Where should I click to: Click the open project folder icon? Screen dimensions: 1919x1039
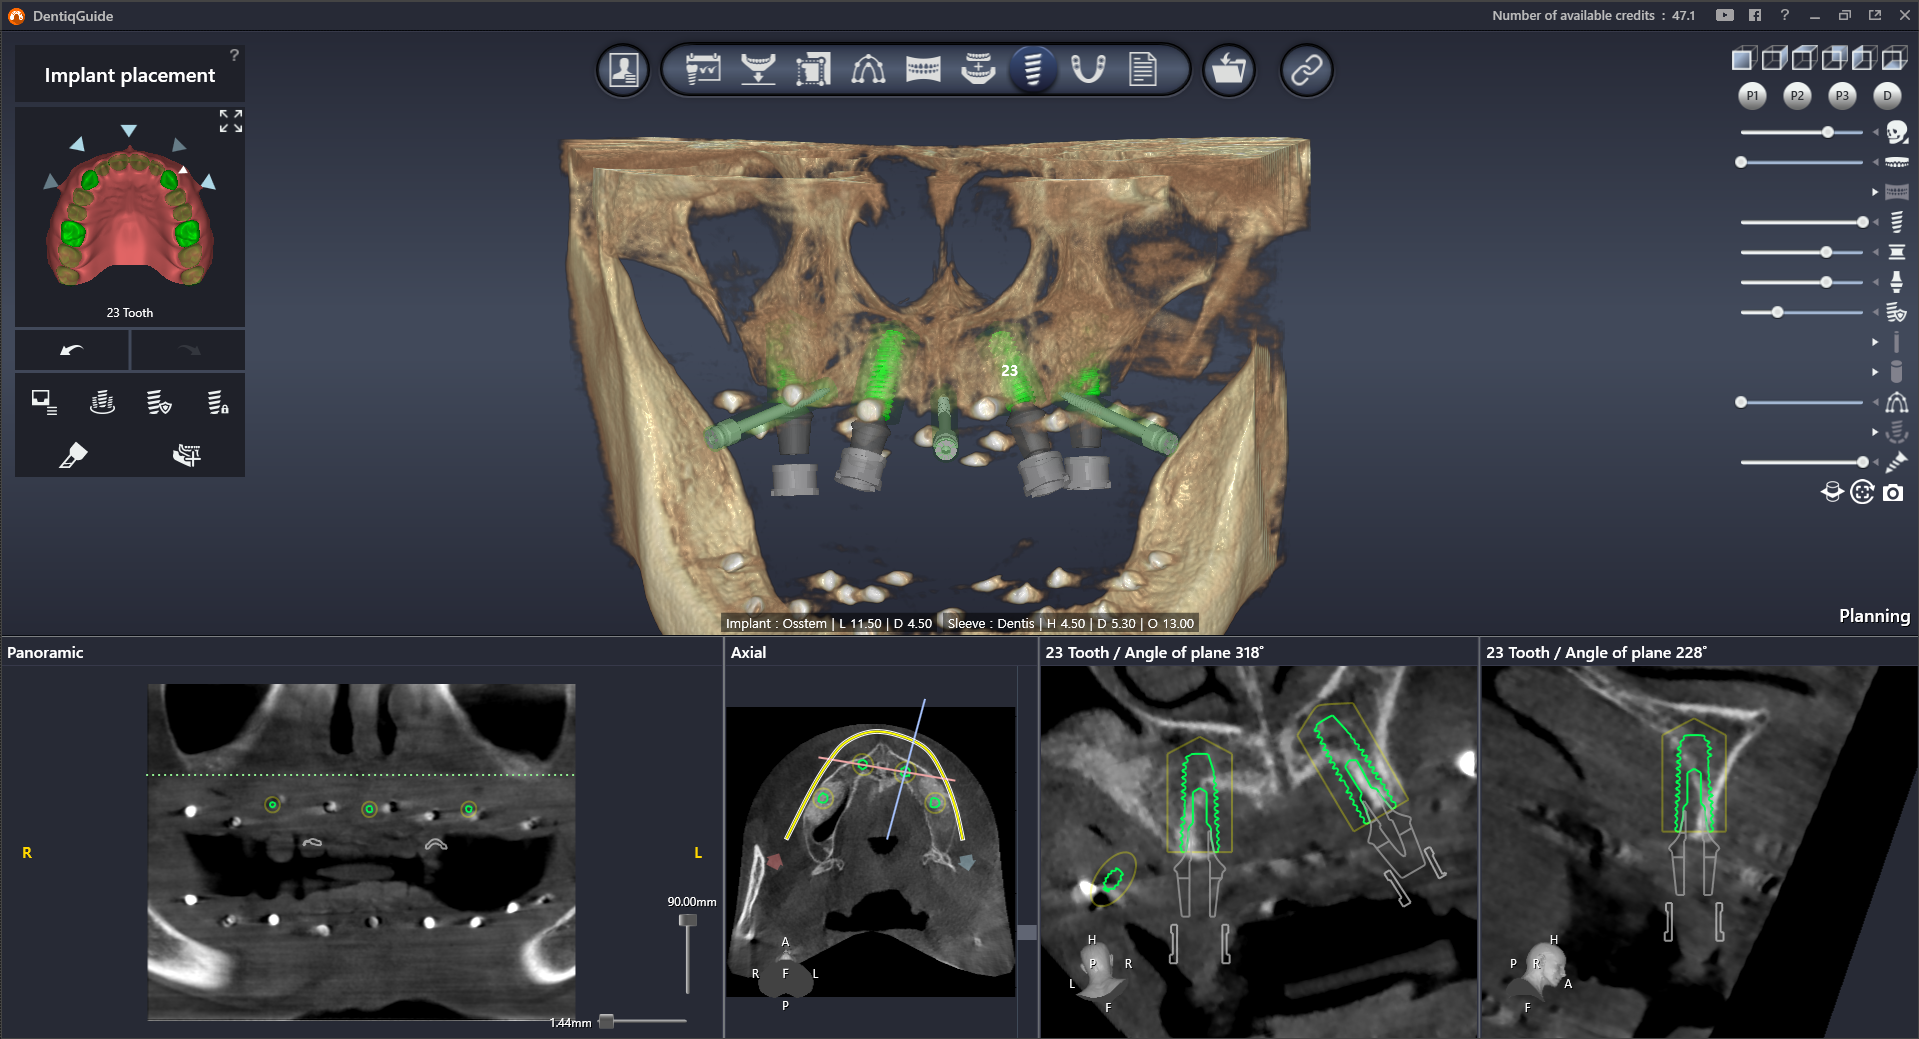[1228, 69]
